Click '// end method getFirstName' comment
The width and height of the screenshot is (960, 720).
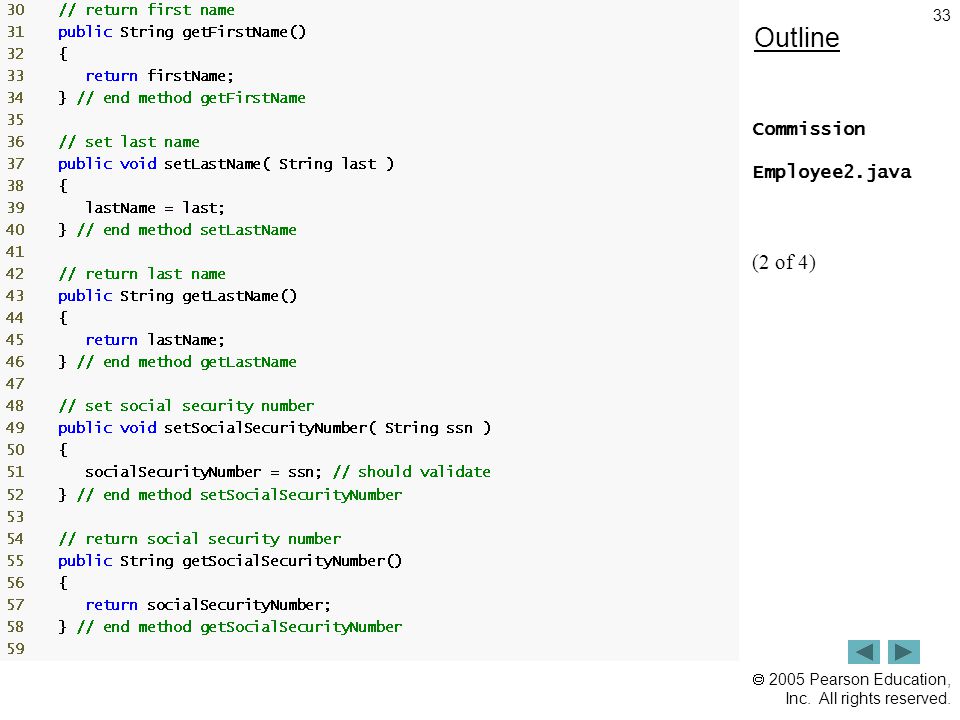coord(191,98)
